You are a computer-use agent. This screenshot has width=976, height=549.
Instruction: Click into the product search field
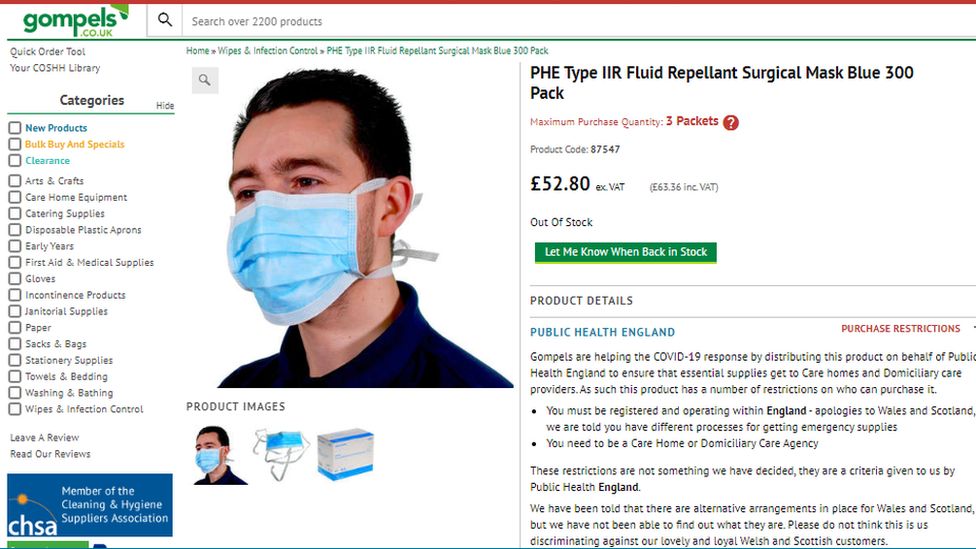[579, 21]
